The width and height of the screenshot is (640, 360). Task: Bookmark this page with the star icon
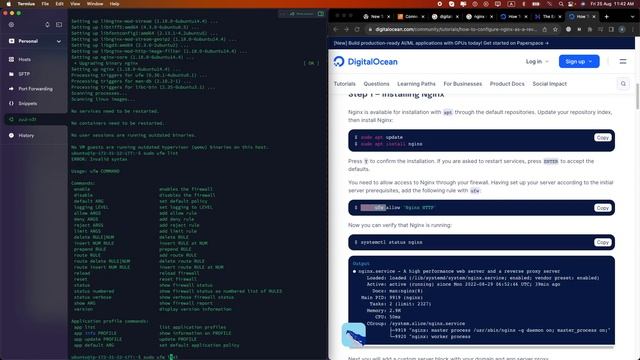pos(556,29)
